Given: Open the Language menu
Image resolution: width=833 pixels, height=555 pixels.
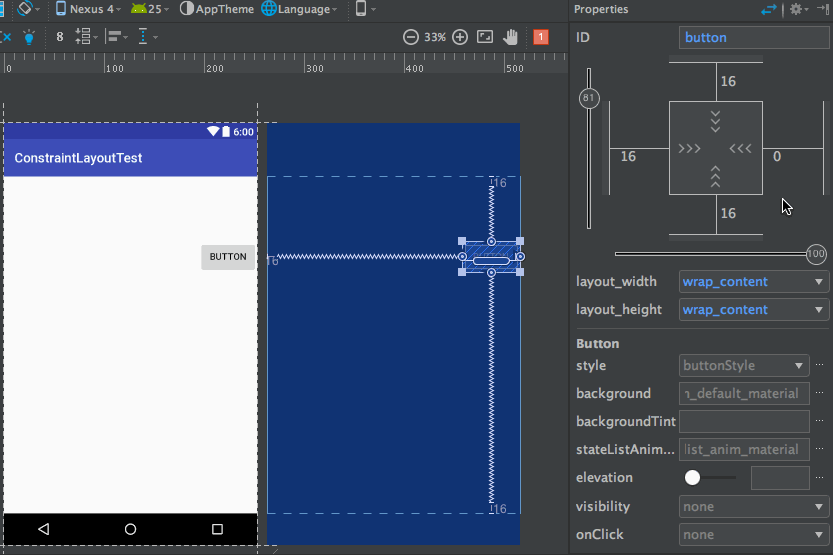Looking at the screenshot, I should (301, 9).
